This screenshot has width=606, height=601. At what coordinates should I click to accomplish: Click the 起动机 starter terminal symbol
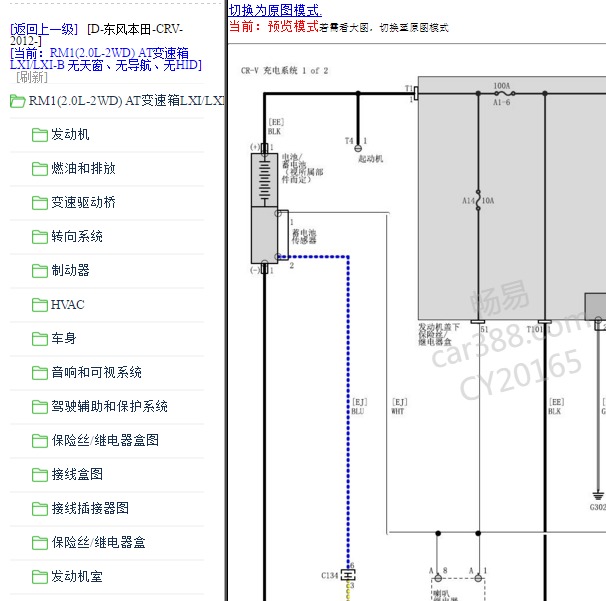358,148
